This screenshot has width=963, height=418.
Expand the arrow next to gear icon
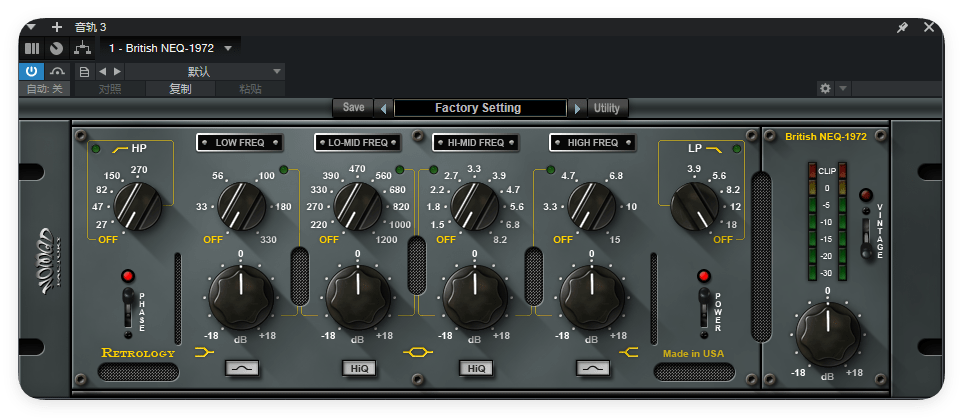[843, 88]
